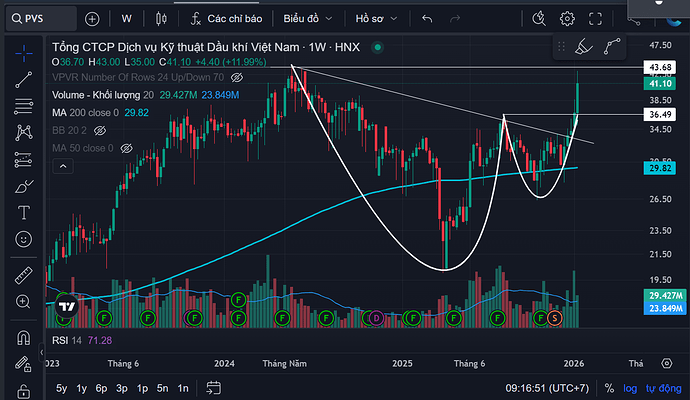This screenshot has width=690, height=400.
Task: Redo the last chart action
Action: (x=455, y=19)
